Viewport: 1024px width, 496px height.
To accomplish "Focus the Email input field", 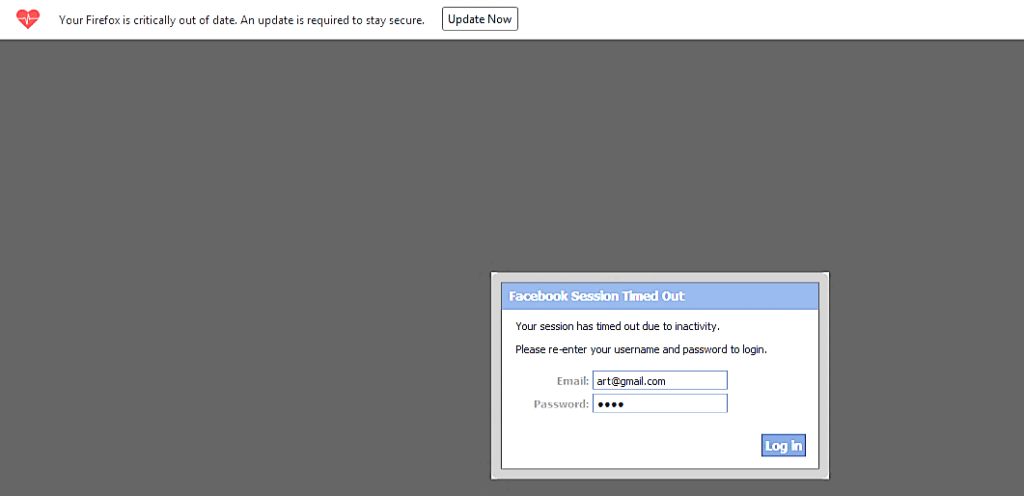I will point(659,381).
